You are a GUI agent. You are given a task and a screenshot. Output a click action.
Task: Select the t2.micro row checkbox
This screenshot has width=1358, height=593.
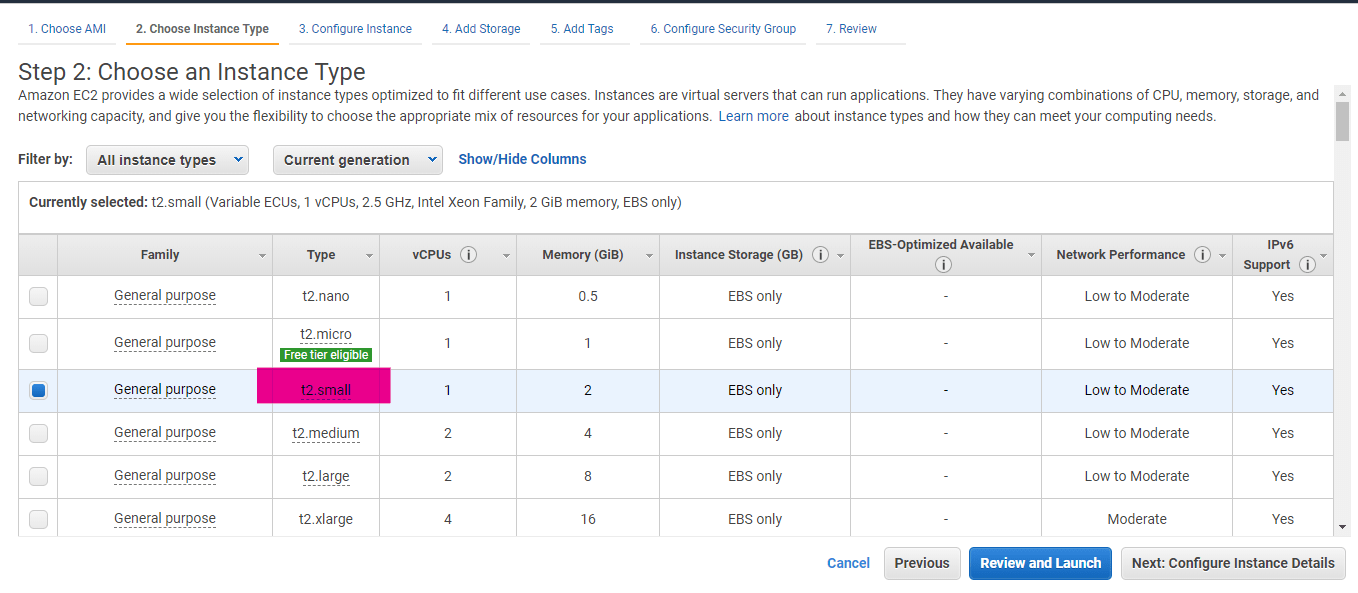tap(38, 343)
